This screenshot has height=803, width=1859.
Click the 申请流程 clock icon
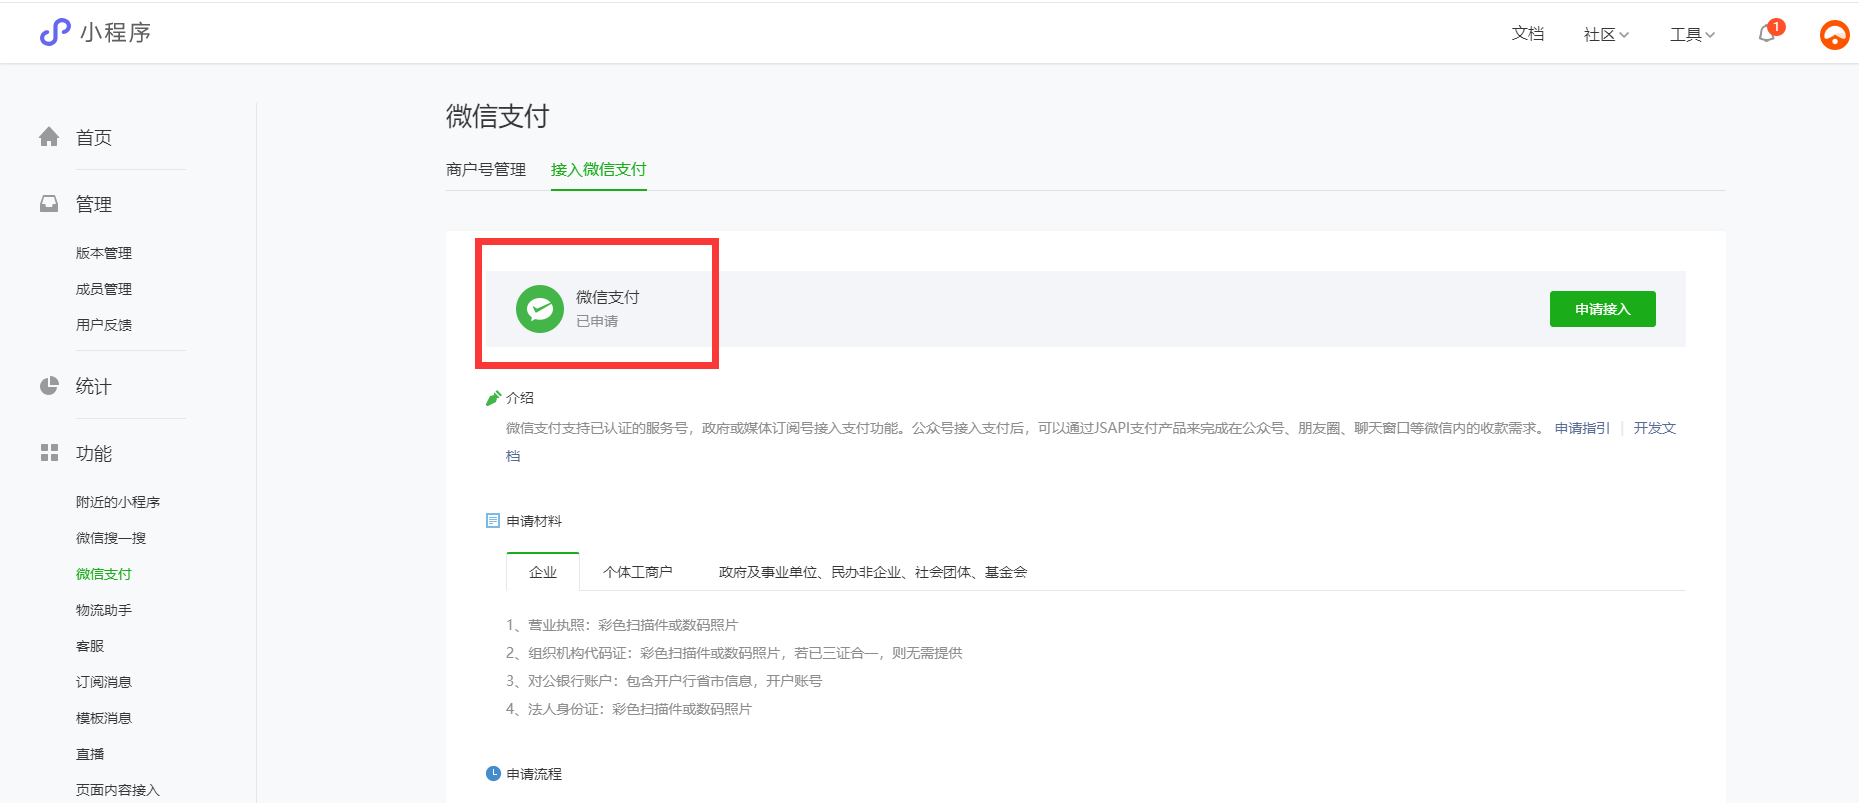(x=493, y=774)
